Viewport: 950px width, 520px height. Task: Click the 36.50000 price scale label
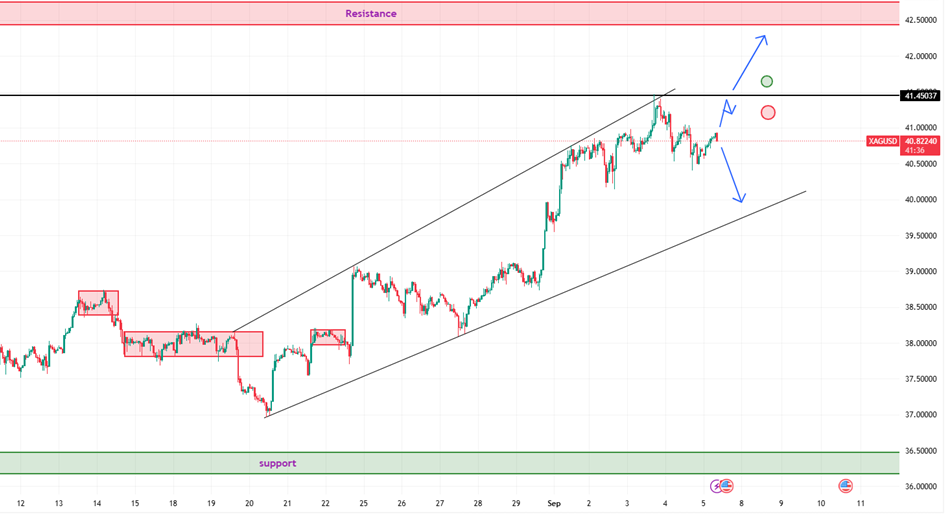[x=921, y=451]
